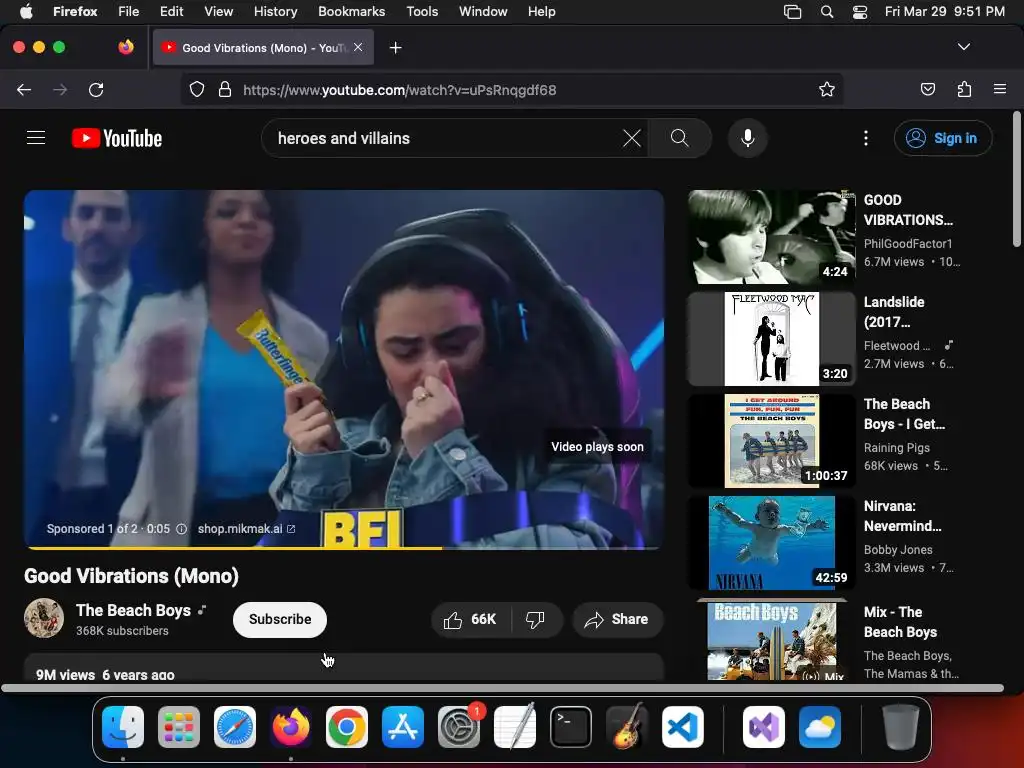List all tabs dropdown chevron
The height and width of the screenshot is (768, 1024).
963,47
